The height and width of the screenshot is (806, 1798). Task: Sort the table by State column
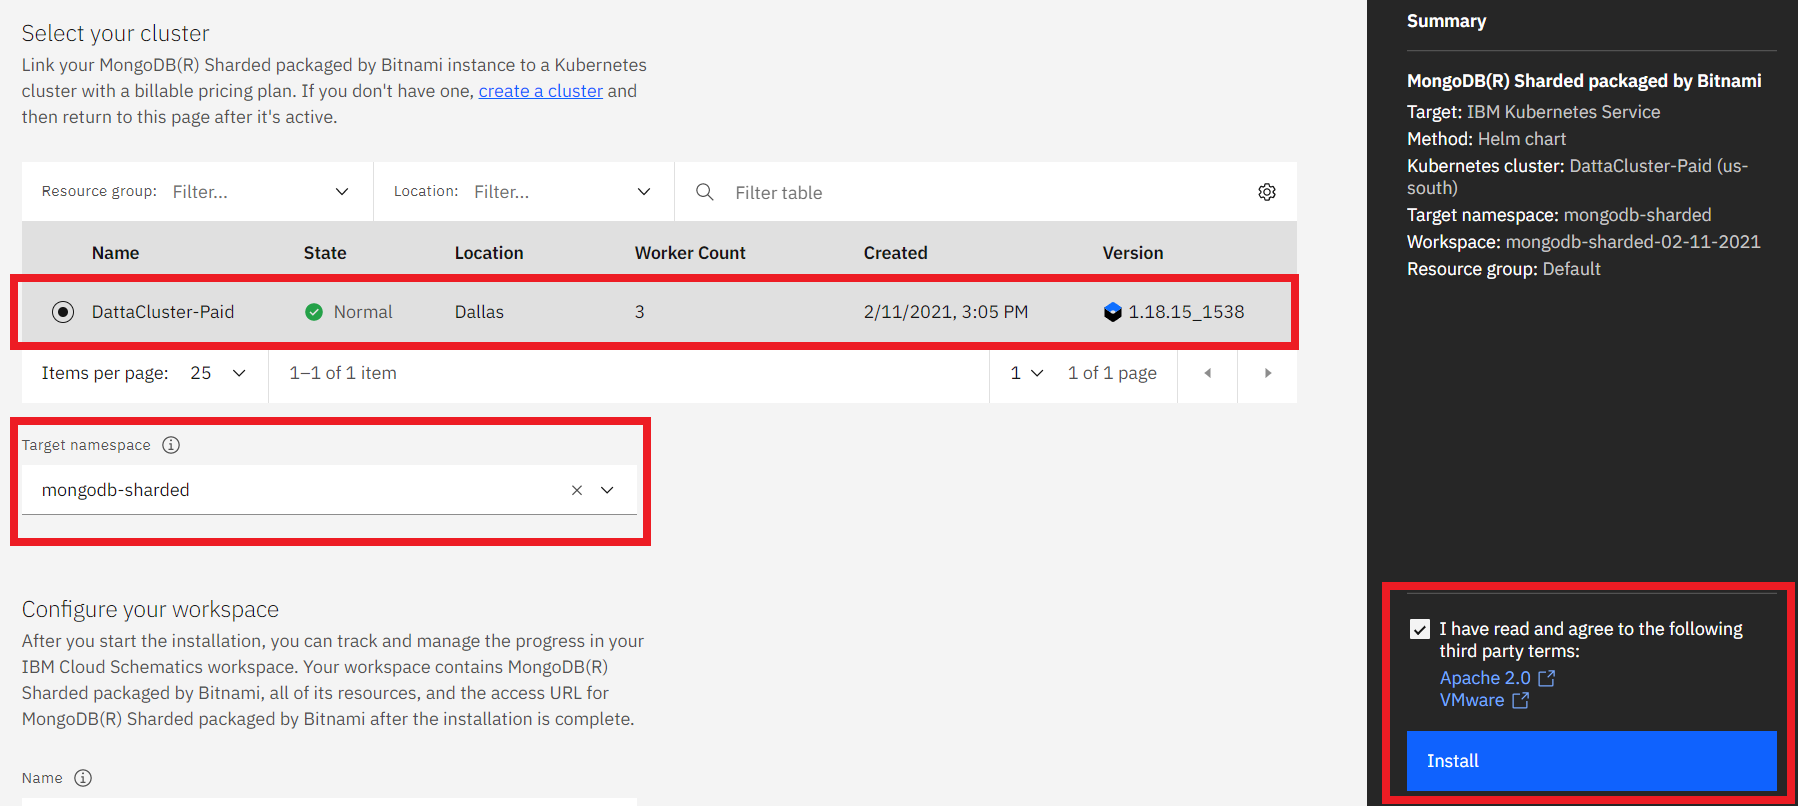pyautogui.click(x=325, y=253)
